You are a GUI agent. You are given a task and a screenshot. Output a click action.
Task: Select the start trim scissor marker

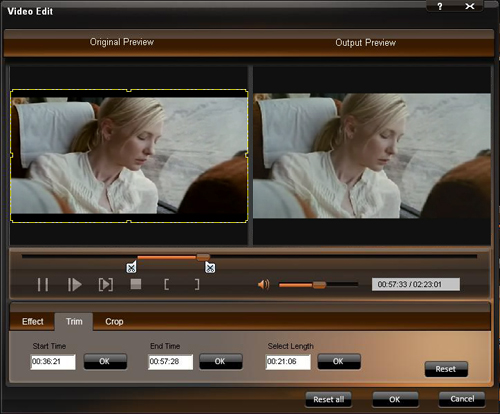131,268
